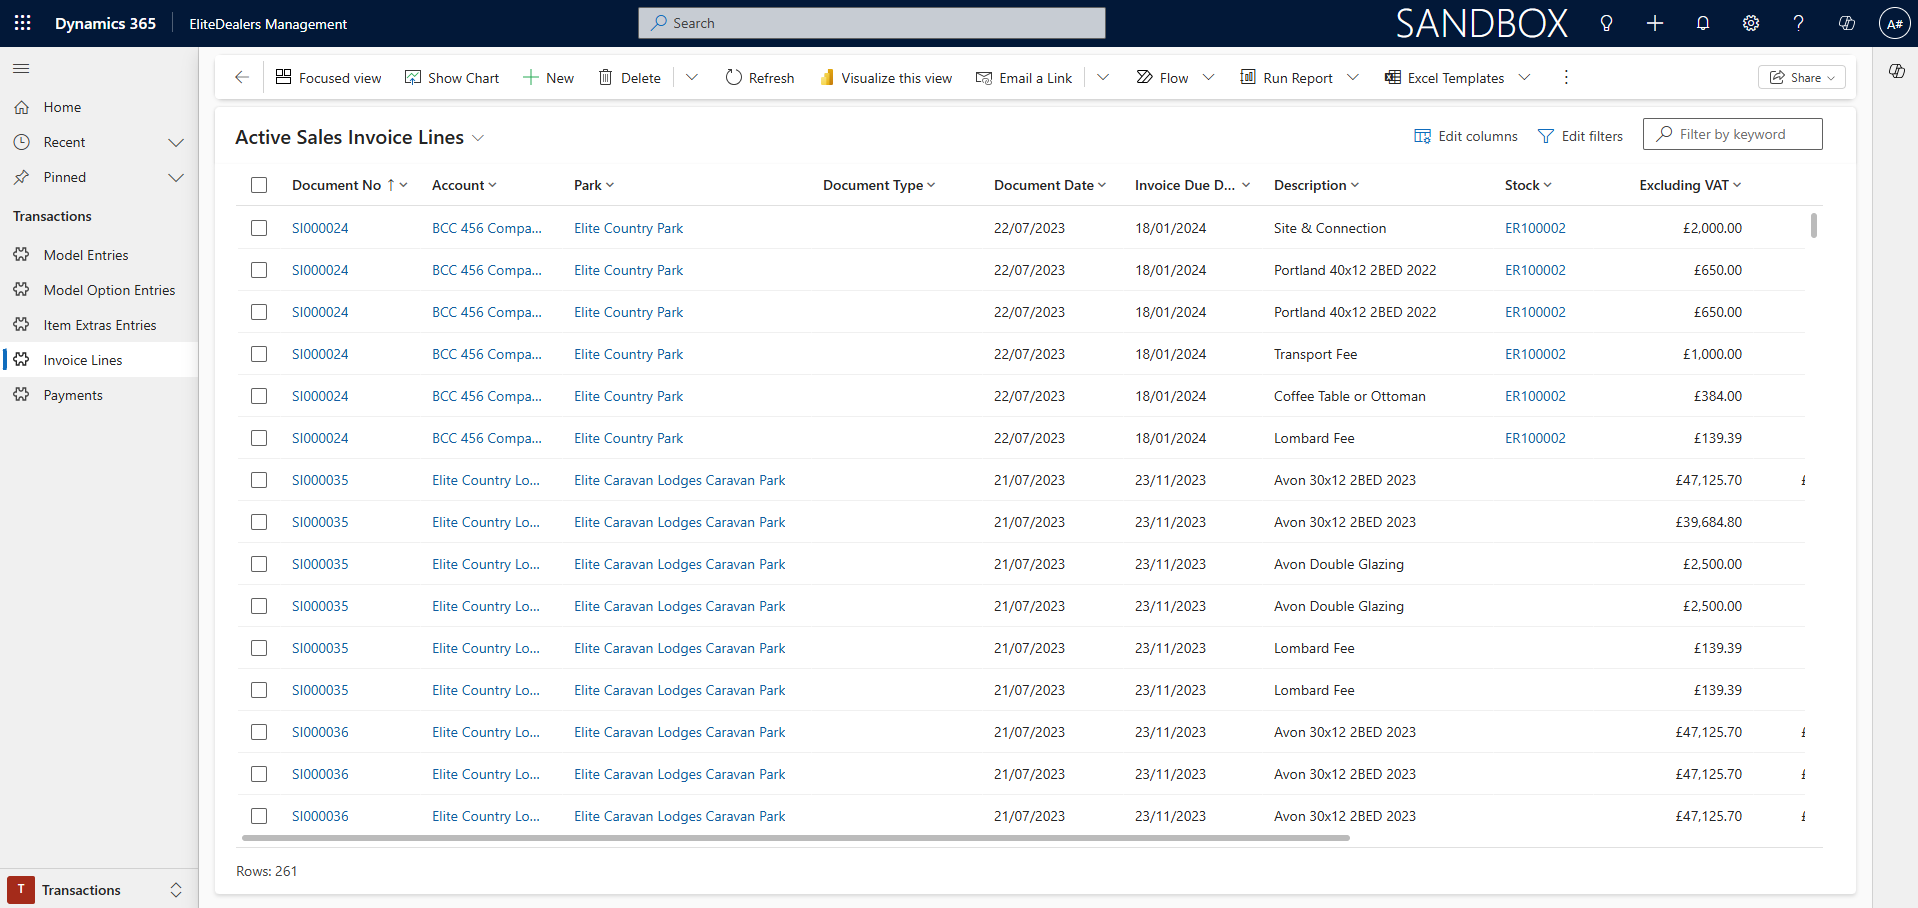Open the settings gear
This screenshot has width=1918, height=908.
point(1751,23)
